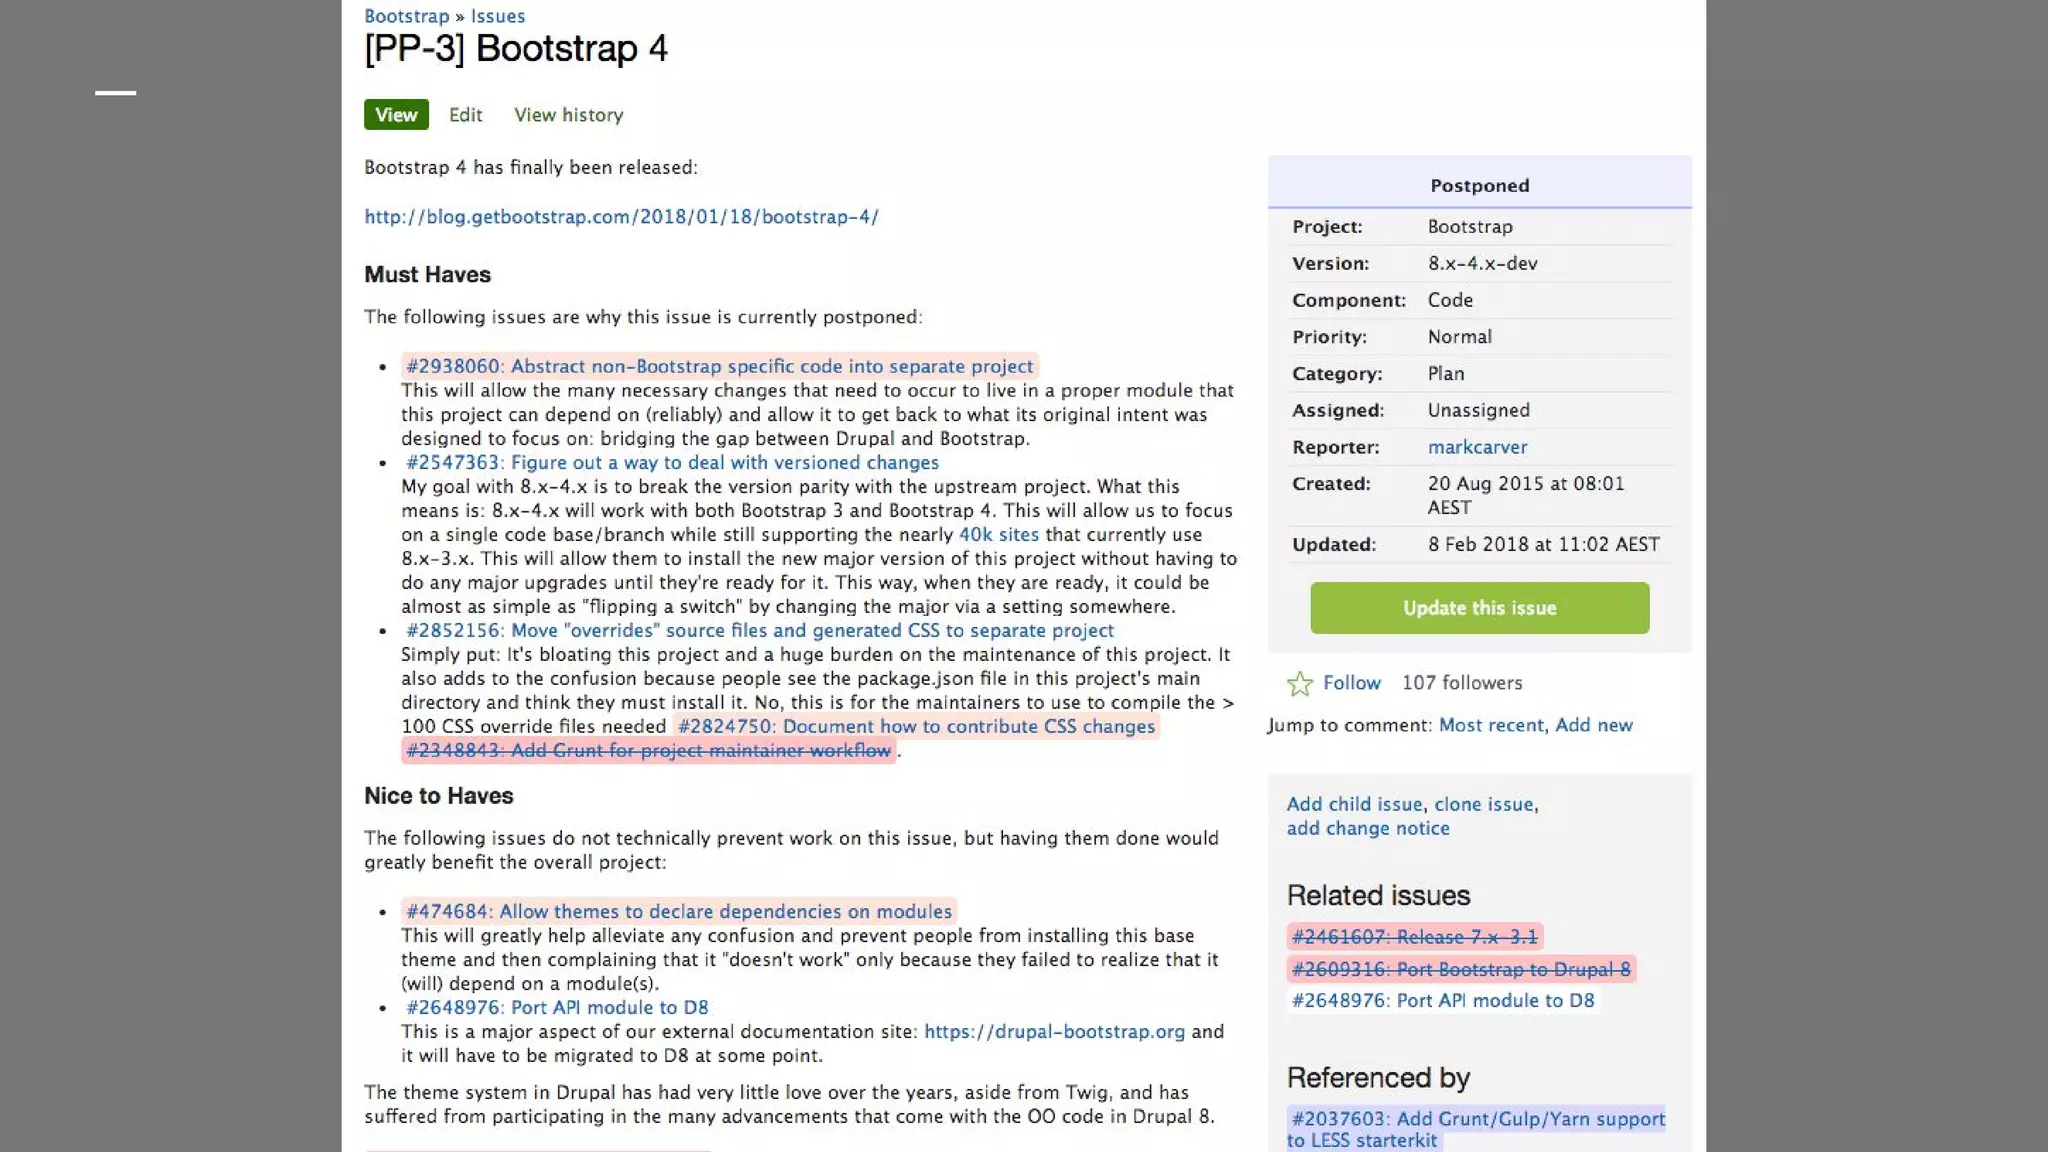Click the clone issue link
The height and width of the screenshot is (1152, 2048).
point(1483,804)
